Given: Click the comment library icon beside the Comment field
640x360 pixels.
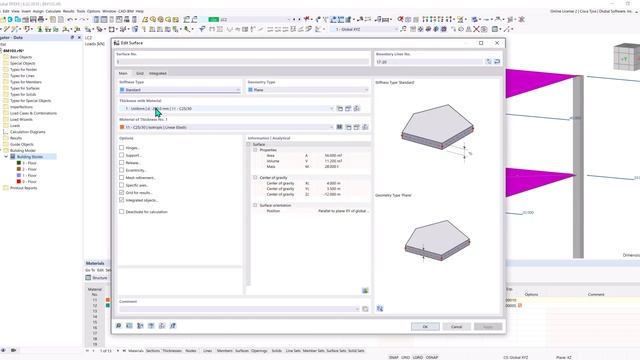Looking at the screenshot, I should click(x=365, y=309).
